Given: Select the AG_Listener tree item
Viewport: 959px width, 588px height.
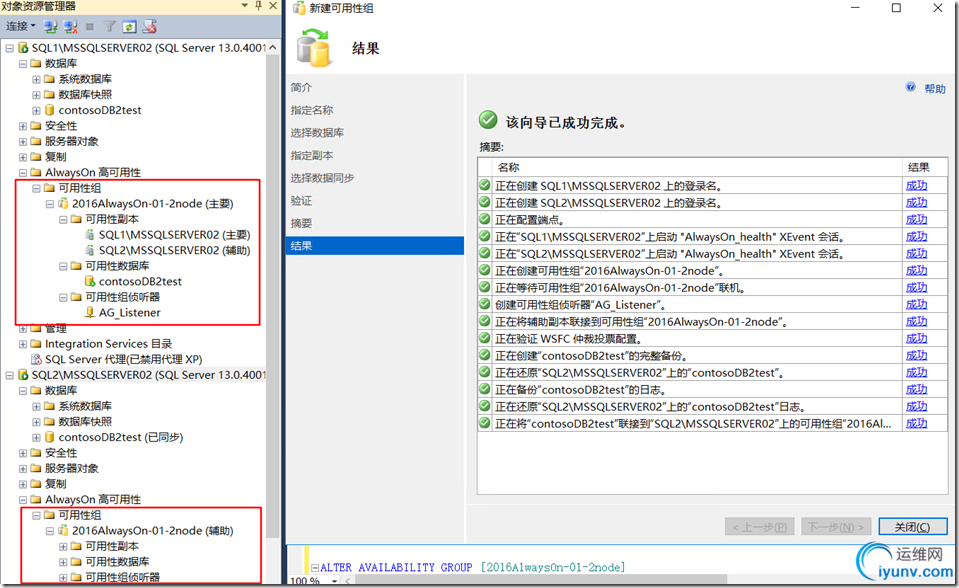Looking at the screenshot, I should (x=130, y=312).
